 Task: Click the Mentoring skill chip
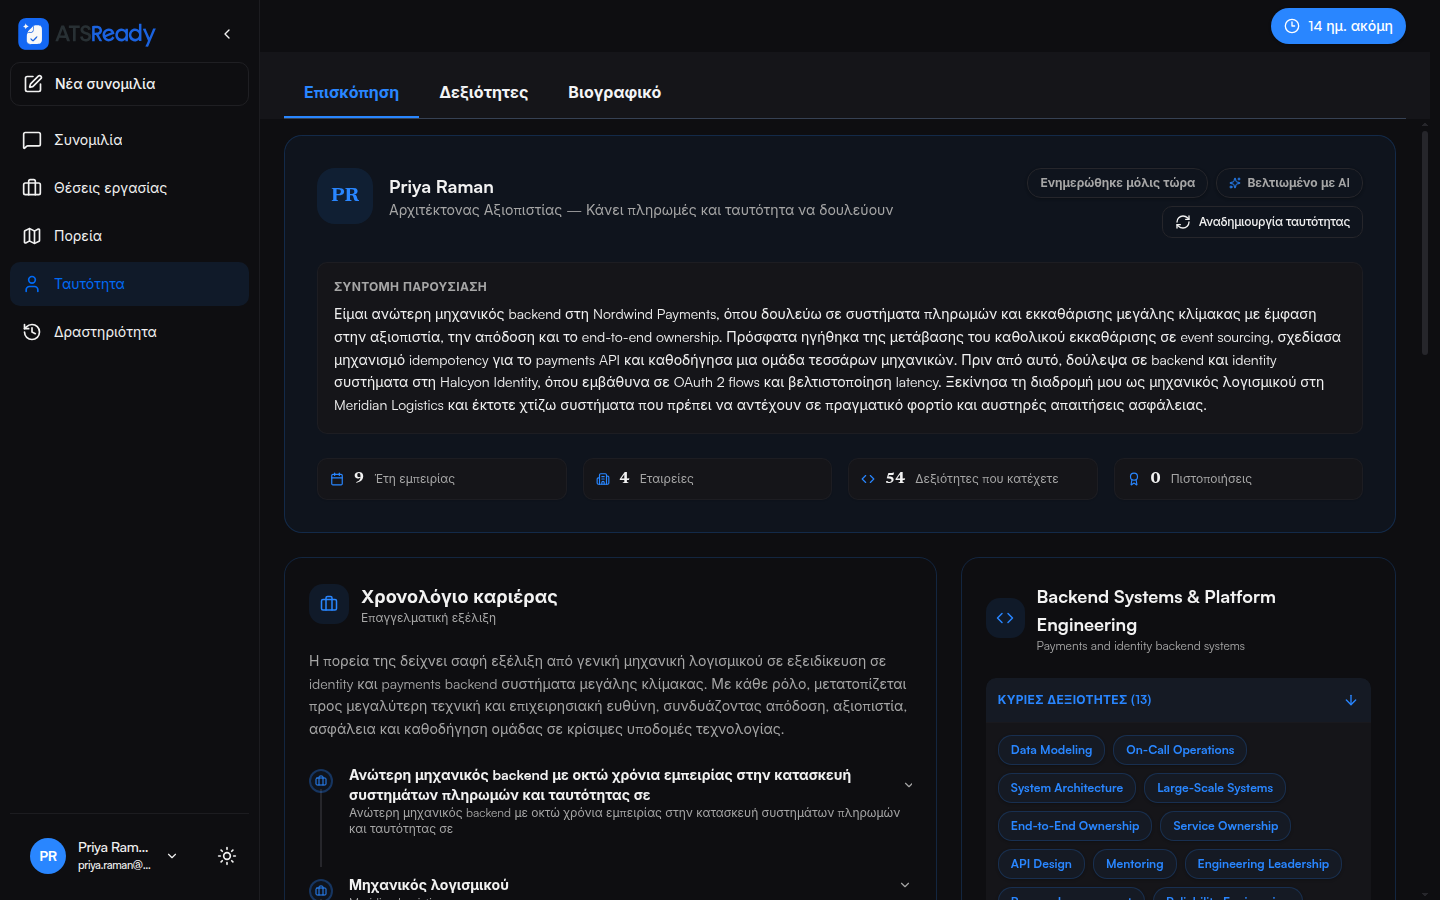(1135, 864)
